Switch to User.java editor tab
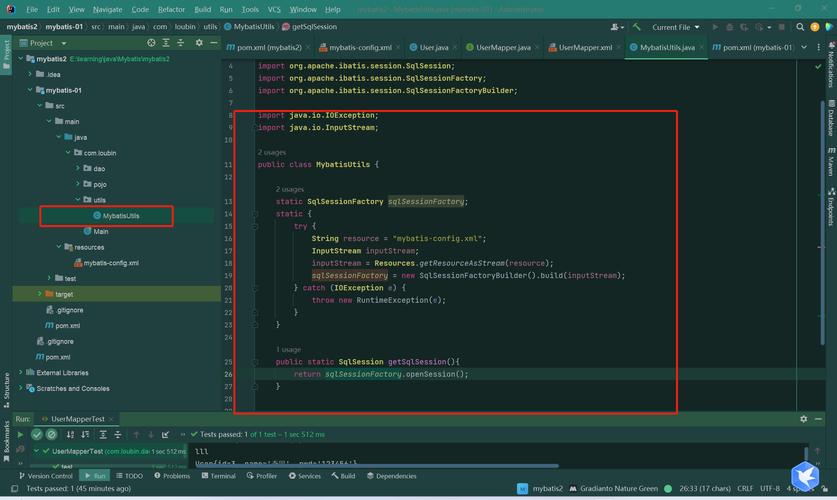The image size is (837, 500). point(433,47)
